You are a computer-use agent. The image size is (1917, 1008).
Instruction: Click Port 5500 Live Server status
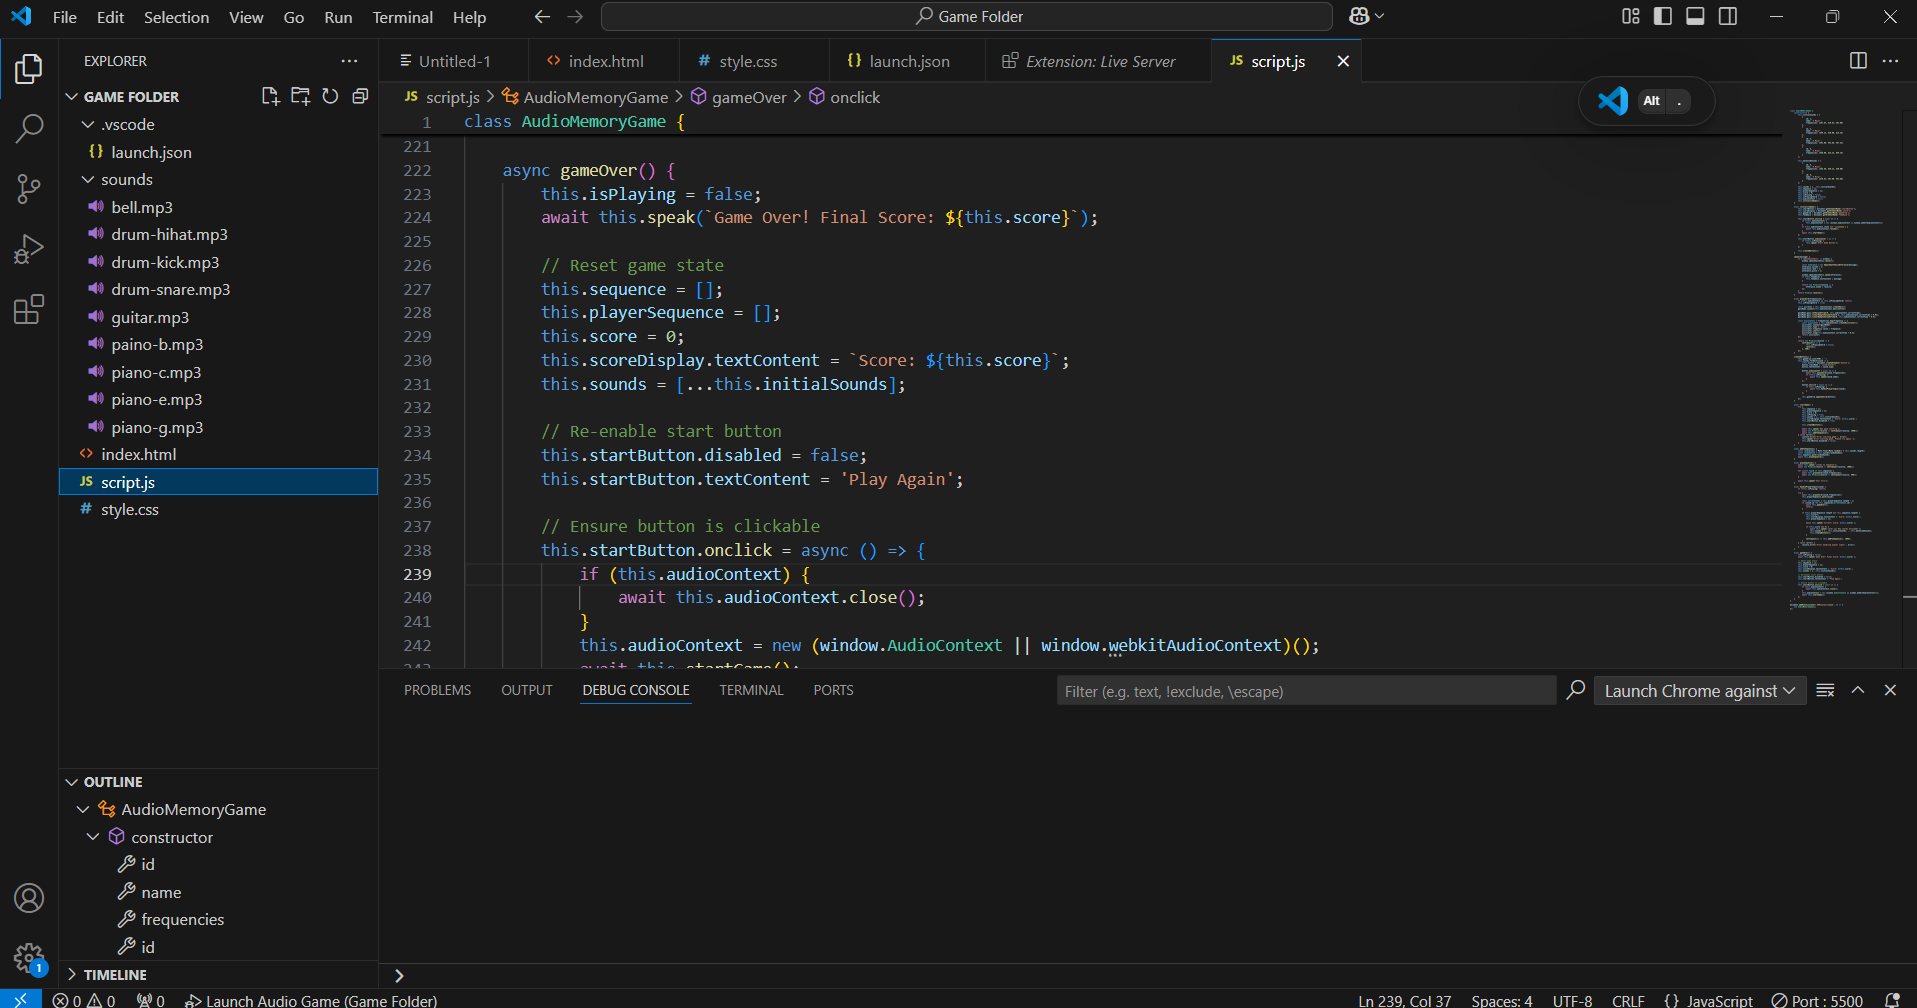click(1817, 1000)
